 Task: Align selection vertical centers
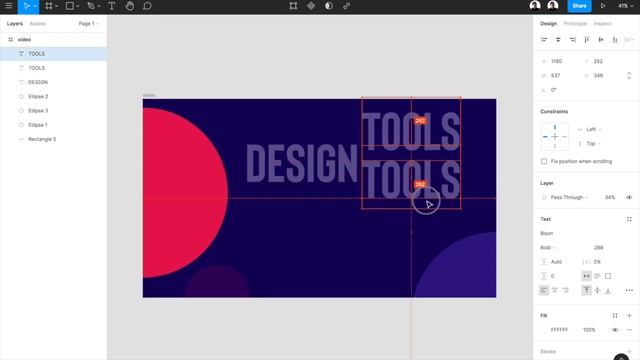(601, 40)
